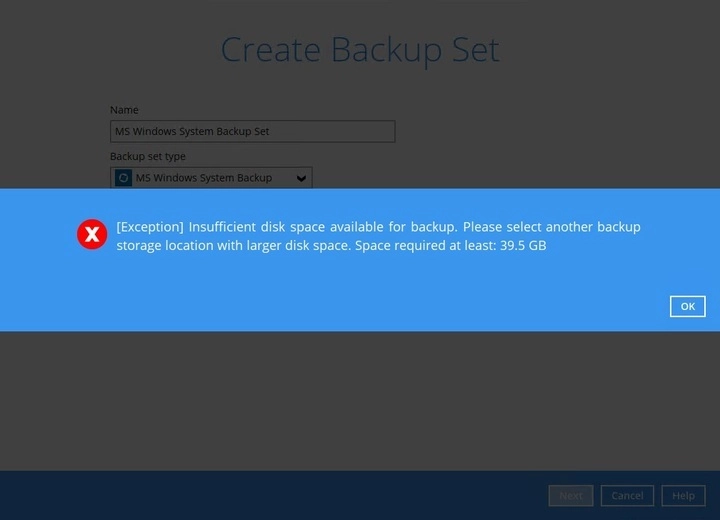Click the Backup set type label

(148, 156)
